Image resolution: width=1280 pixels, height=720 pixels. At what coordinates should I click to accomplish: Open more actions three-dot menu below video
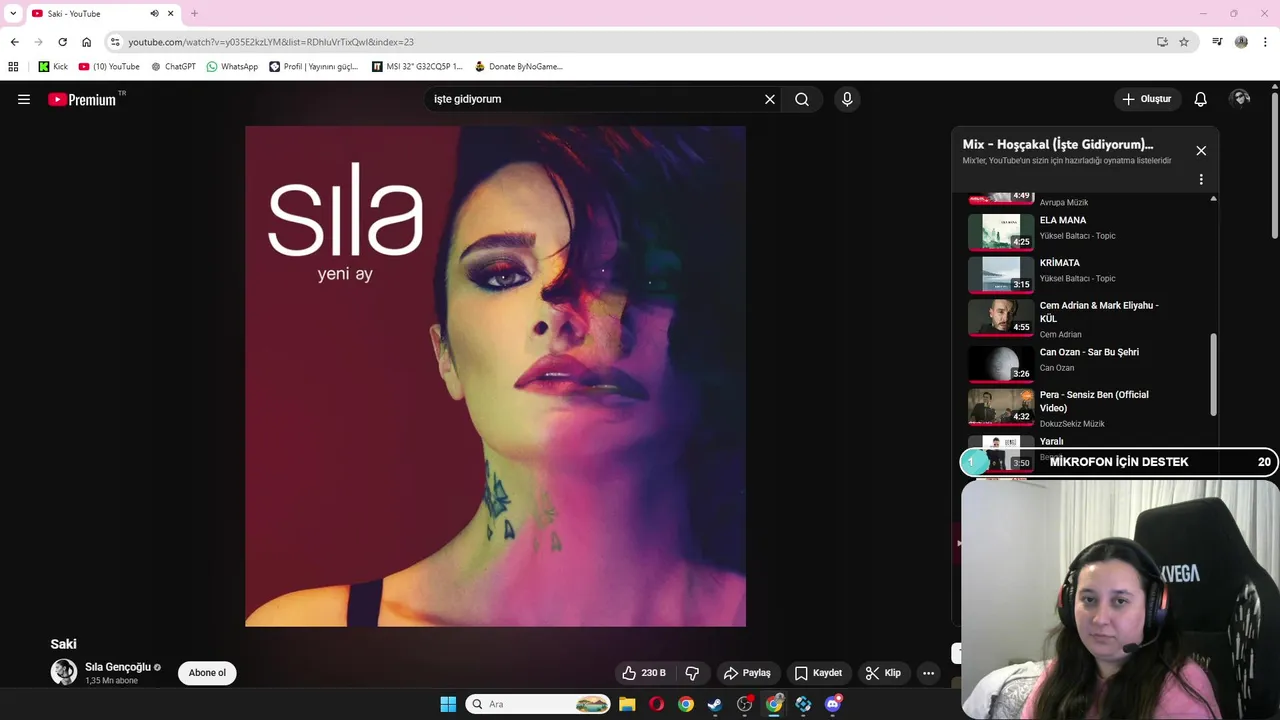928,673
